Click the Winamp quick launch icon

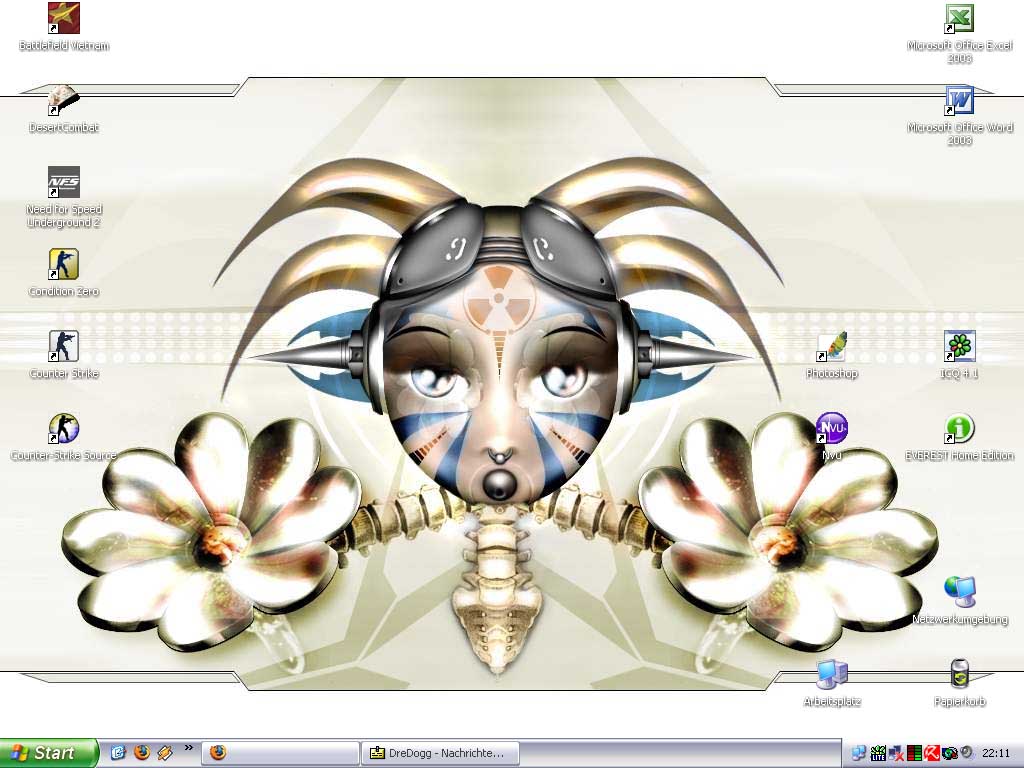(x=165, y=753)
